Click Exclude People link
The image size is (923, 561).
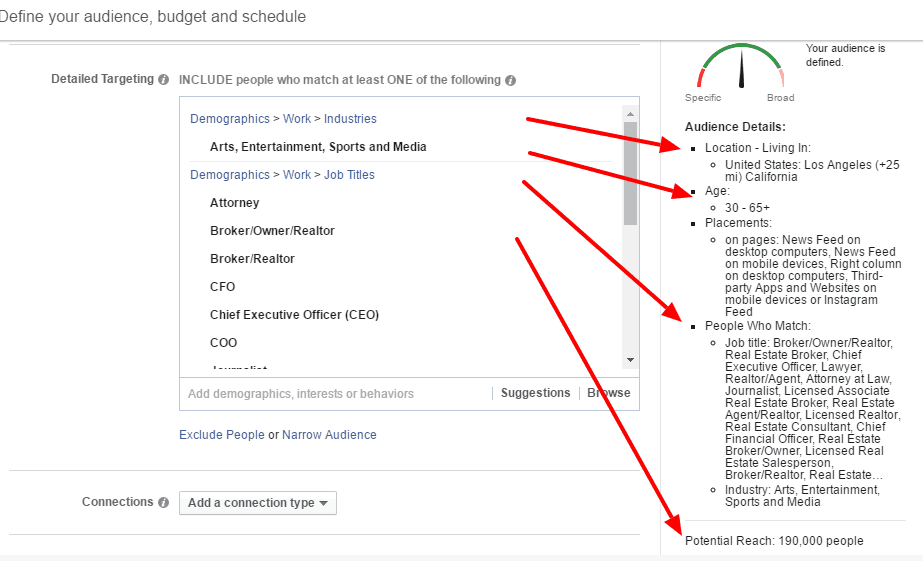[221, 434]
